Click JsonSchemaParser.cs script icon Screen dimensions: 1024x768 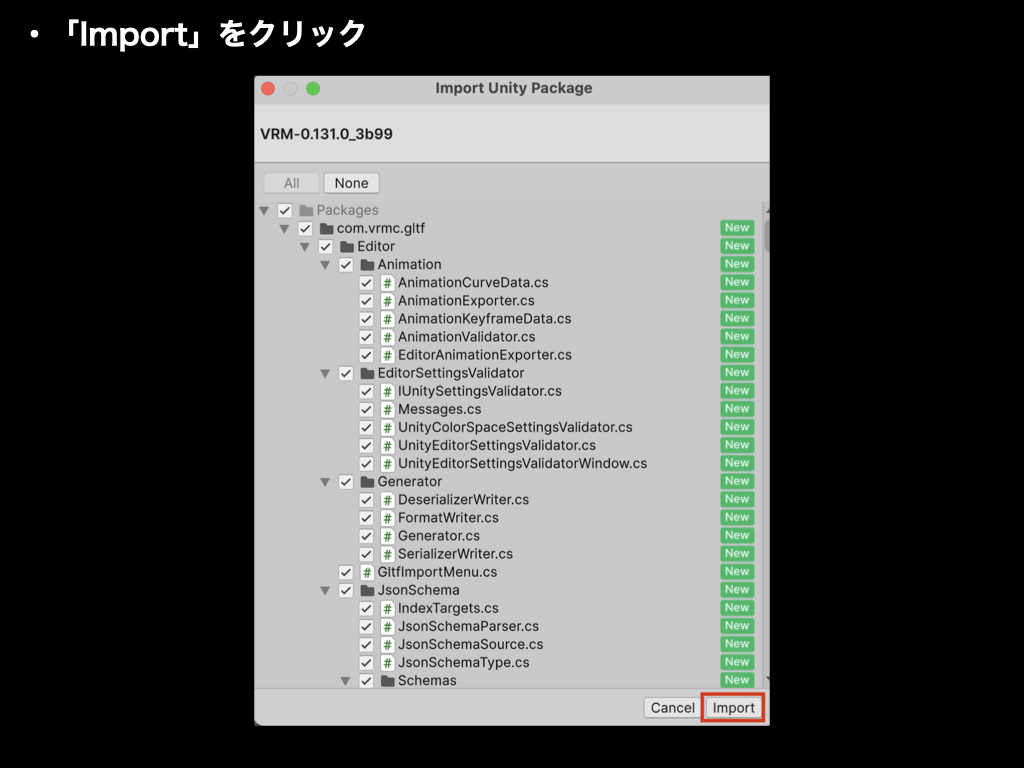click(387, 626)
